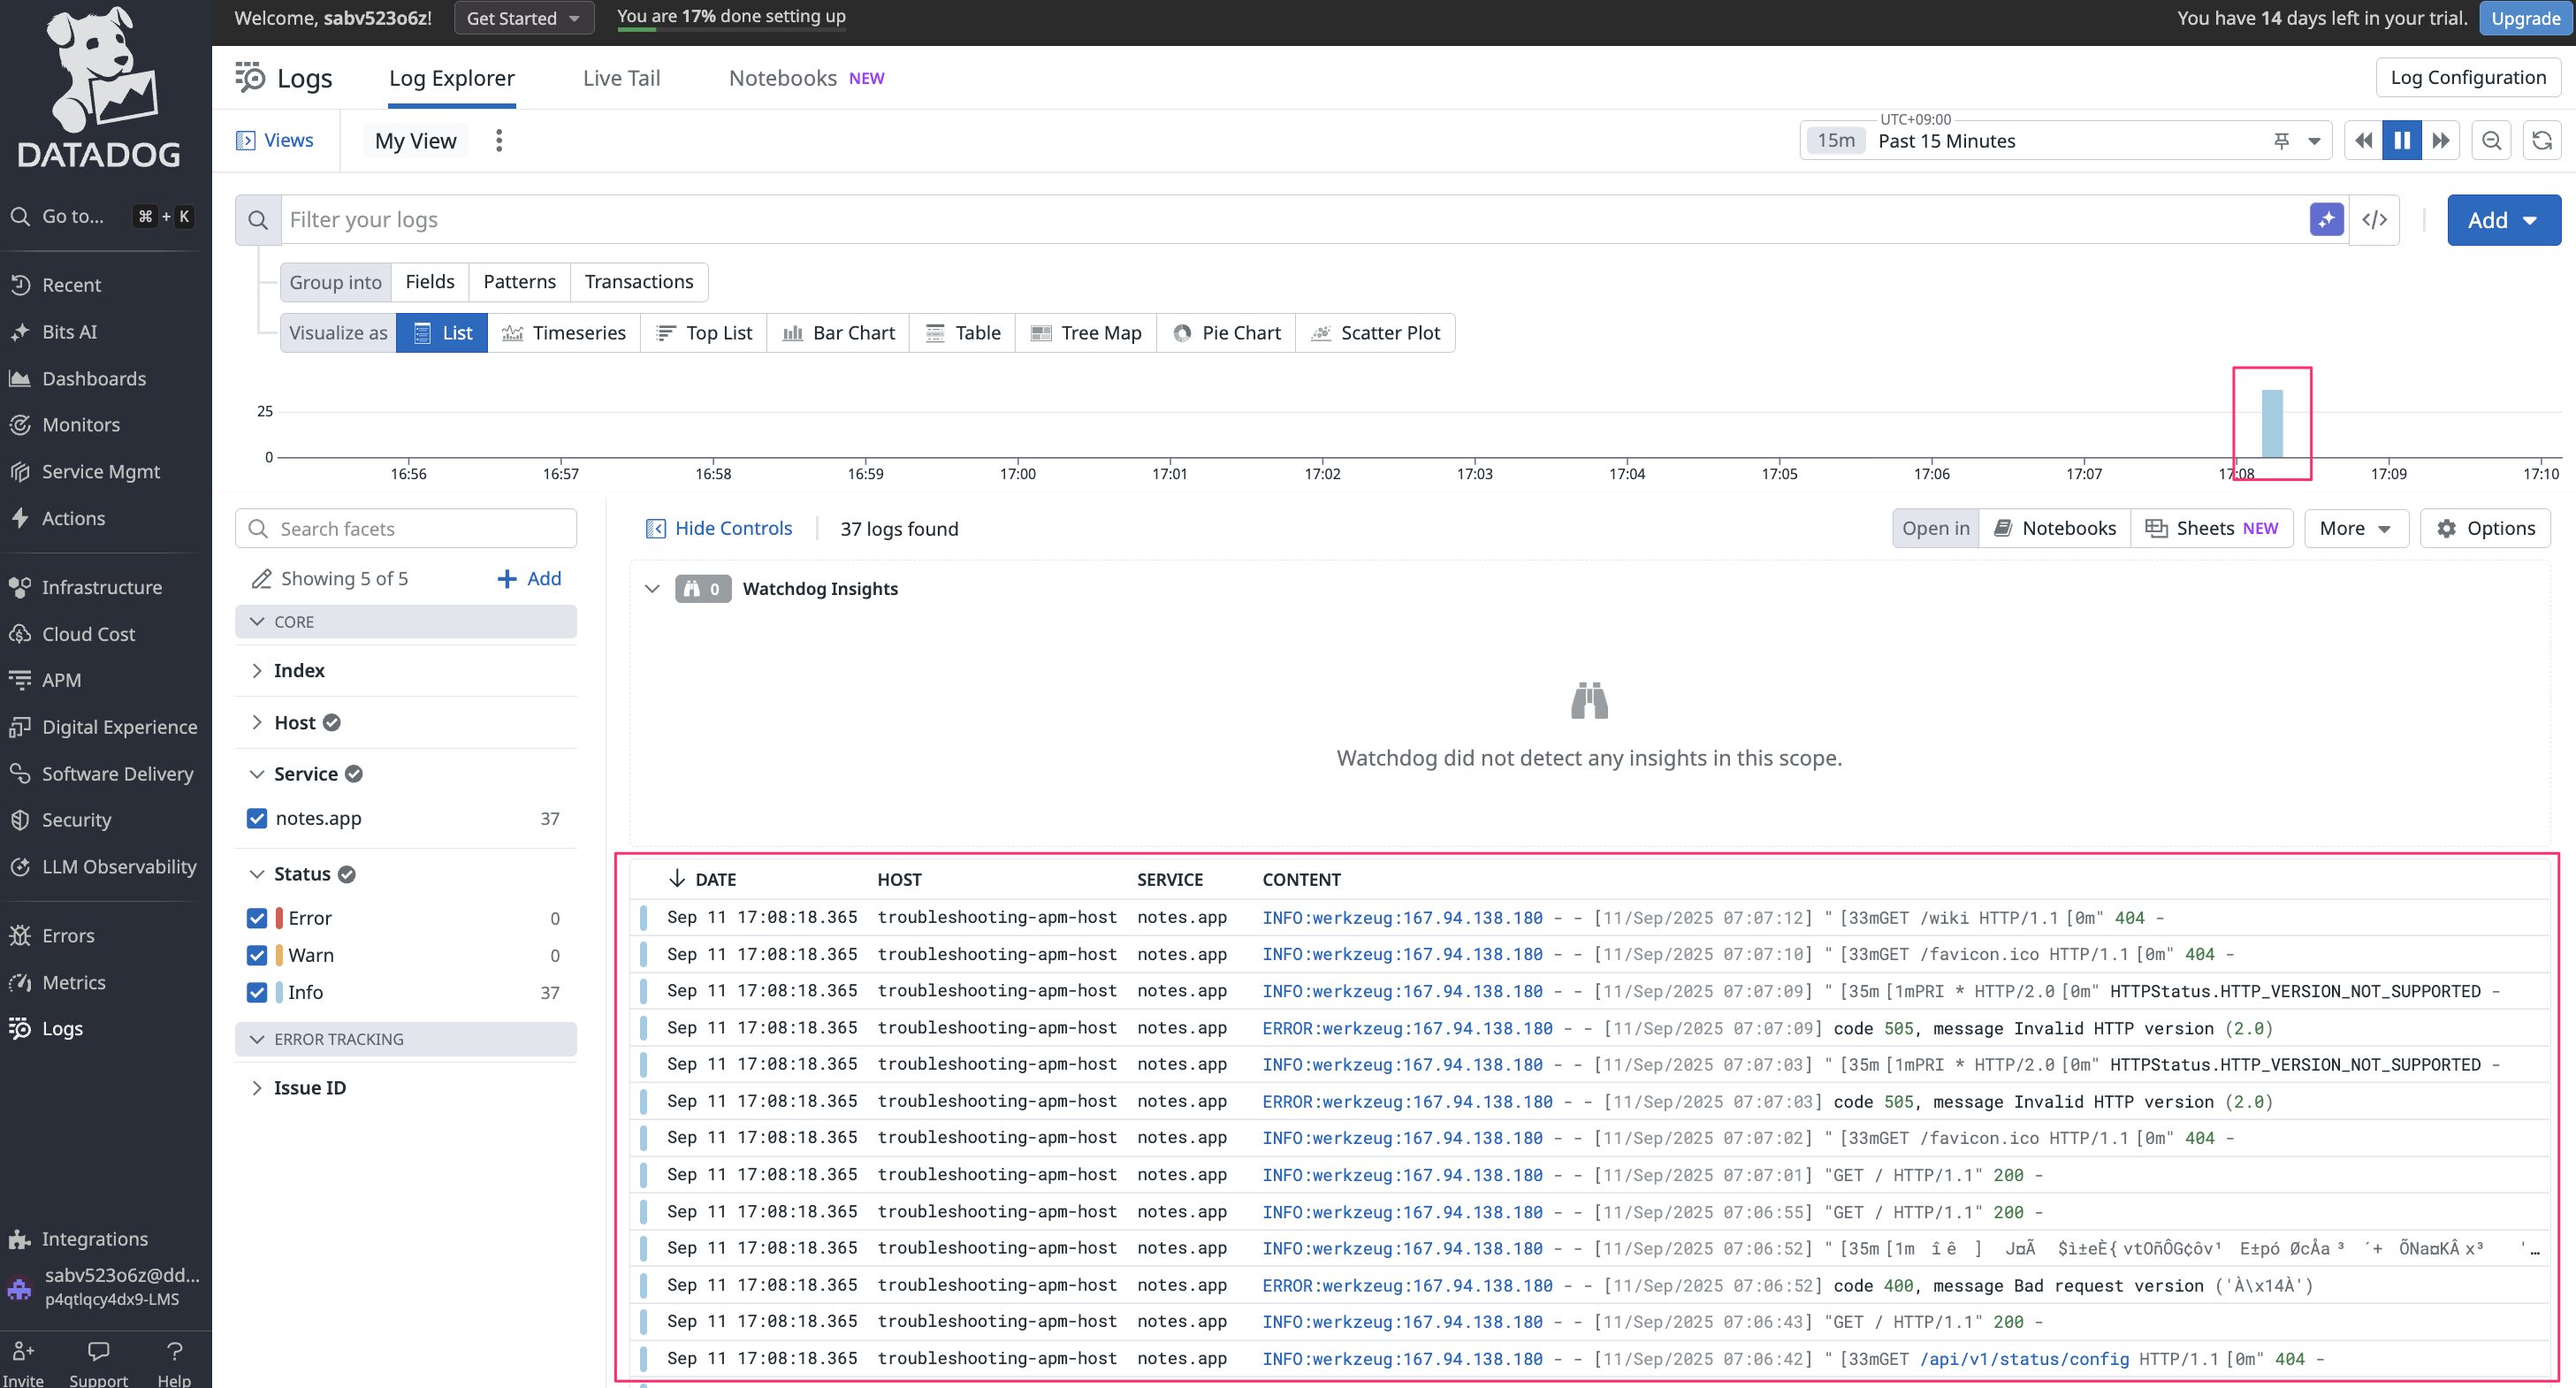Toggle raw query code view icon
The width and height of the screenshot is (2576, 1388).
[2374, 220]
